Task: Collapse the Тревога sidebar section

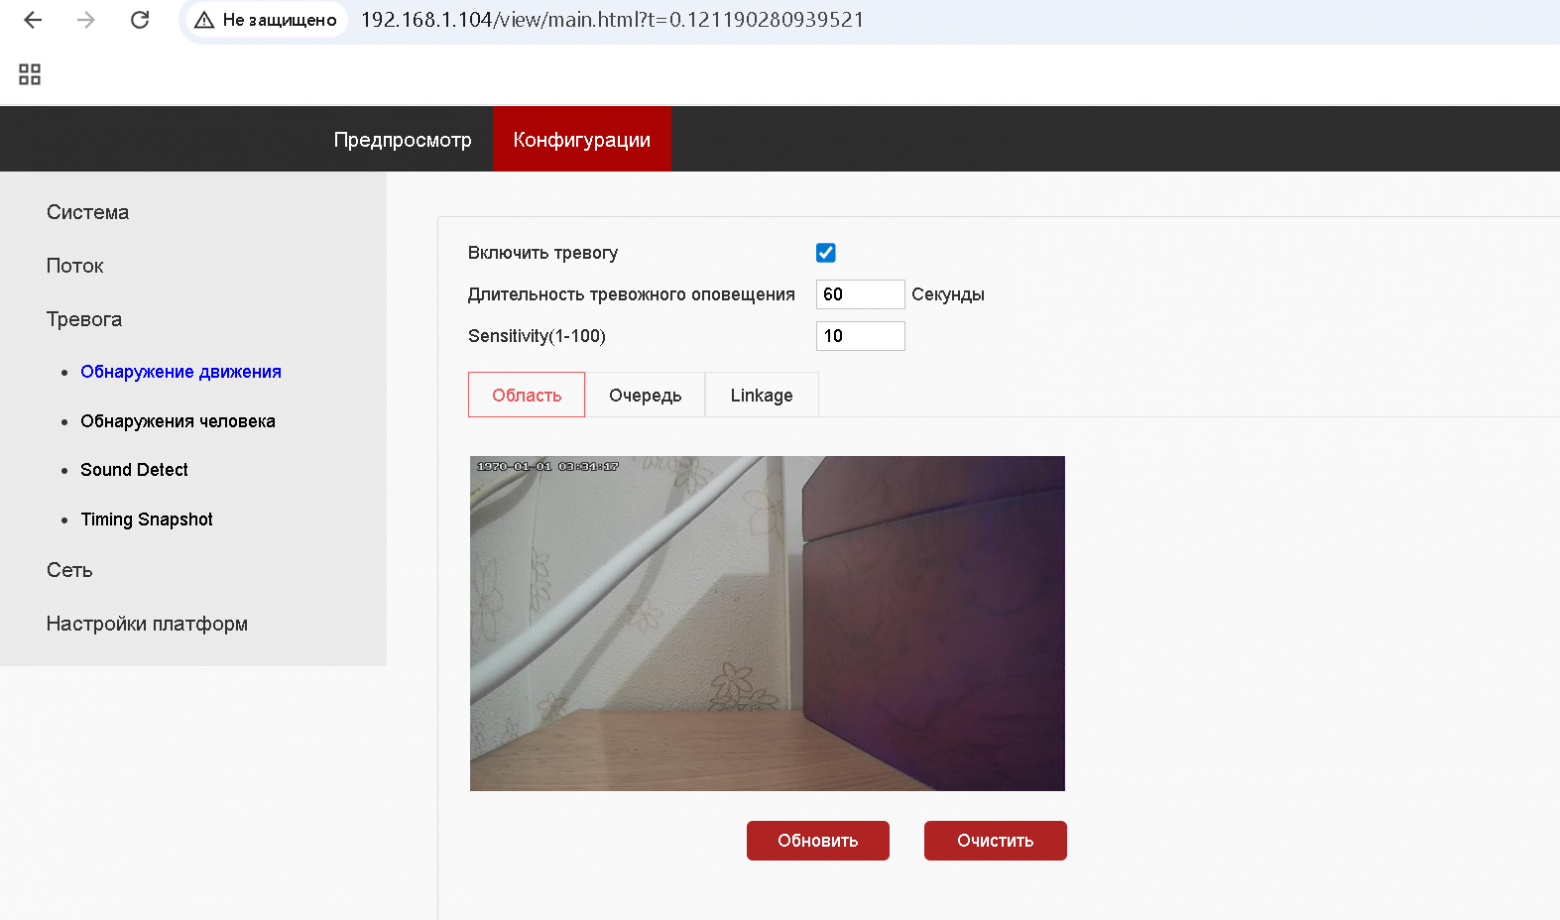Action: pyautogui.click(x=84, y=319)
